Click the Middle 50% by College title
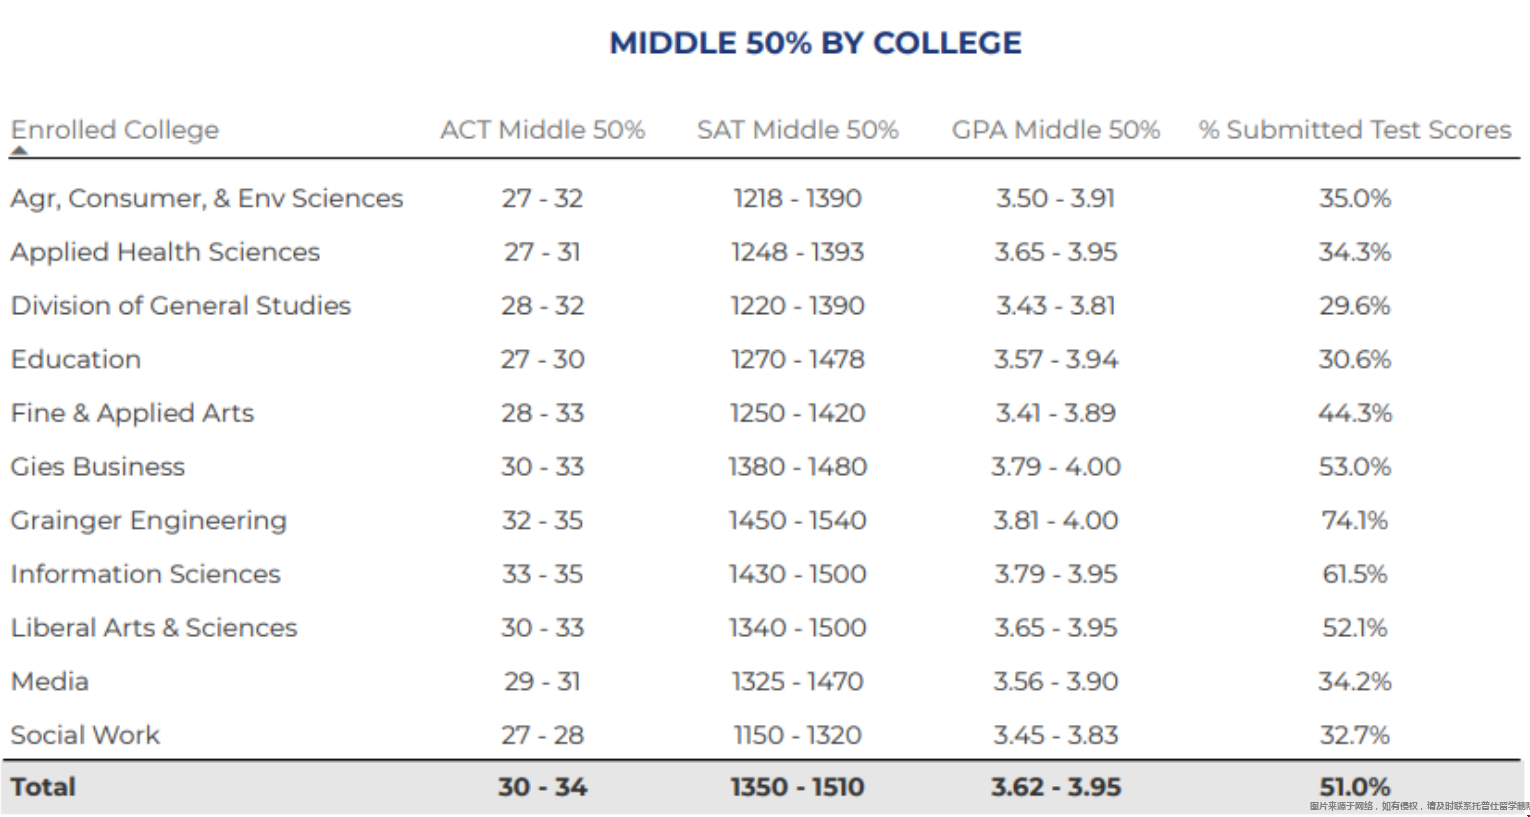The height and width of the screenshot is (817, 1530). 815,43
